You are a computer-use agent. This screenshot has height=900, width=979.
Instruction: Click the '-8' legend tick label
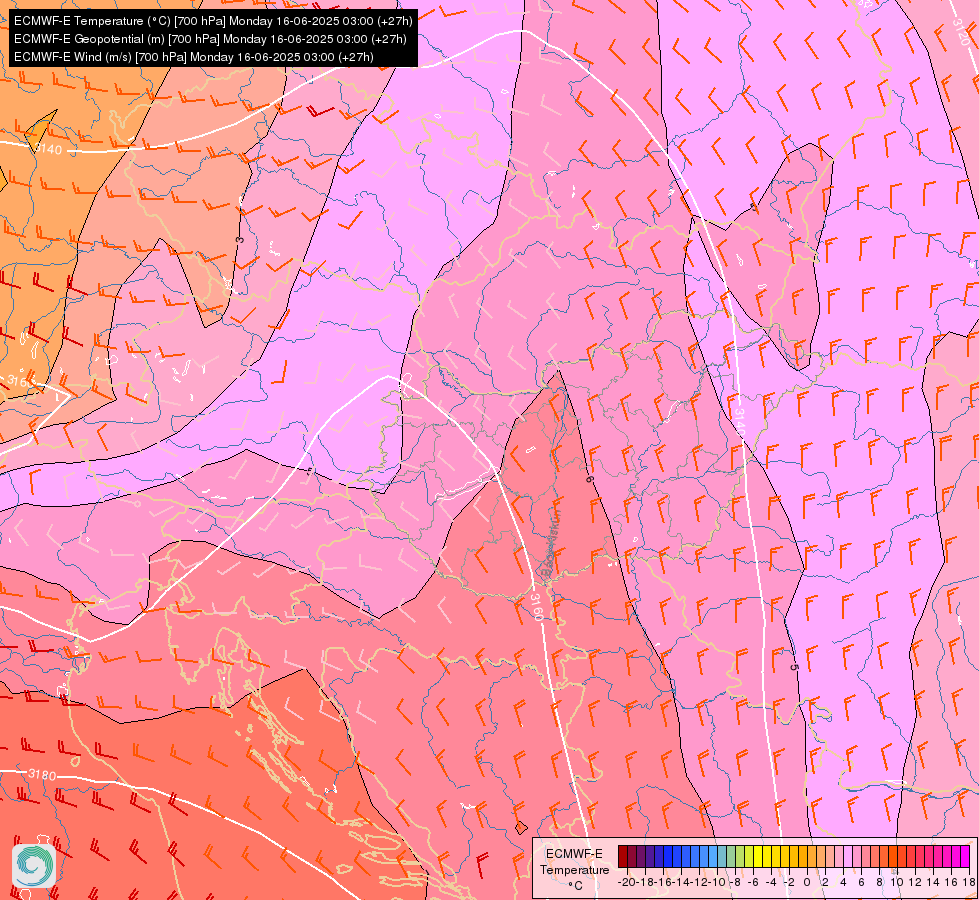coord(735,882)
